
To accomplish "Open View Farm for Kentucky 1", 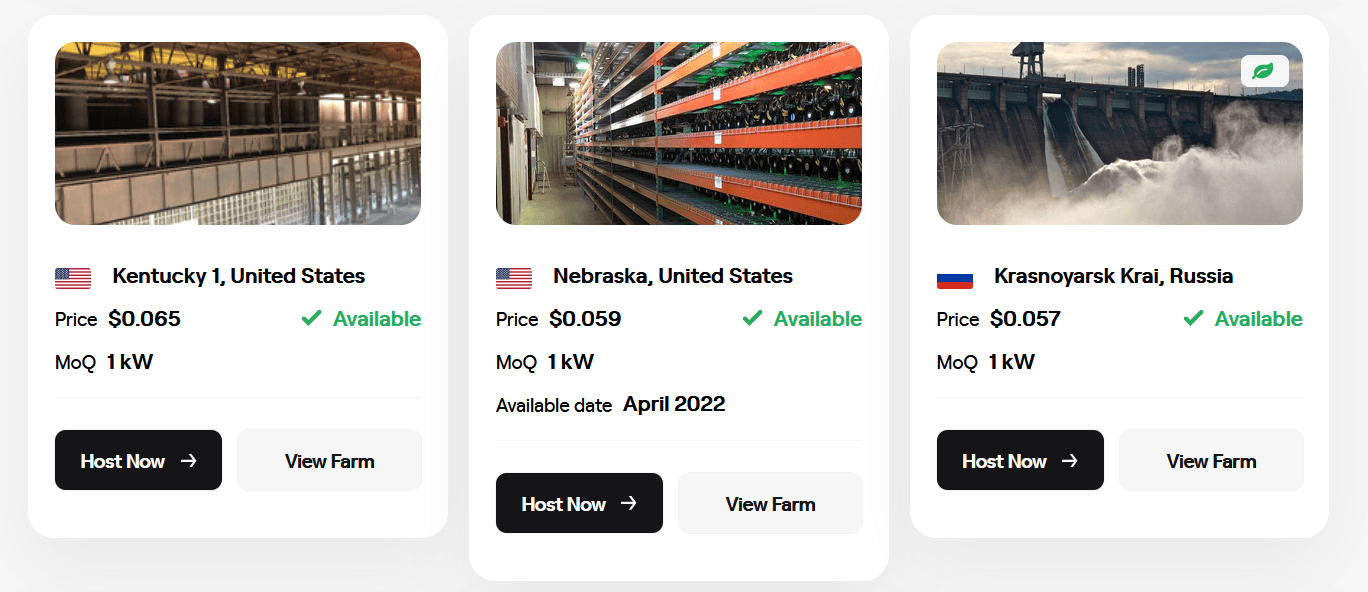I will click(329, 461).
